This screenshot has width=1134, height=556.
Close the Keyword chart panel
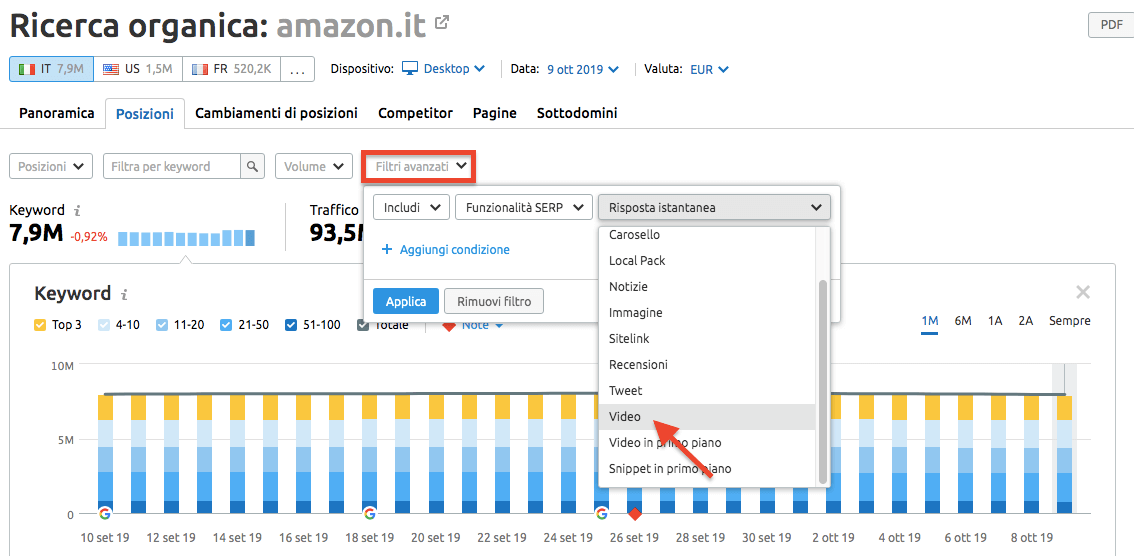[1083, 292]
